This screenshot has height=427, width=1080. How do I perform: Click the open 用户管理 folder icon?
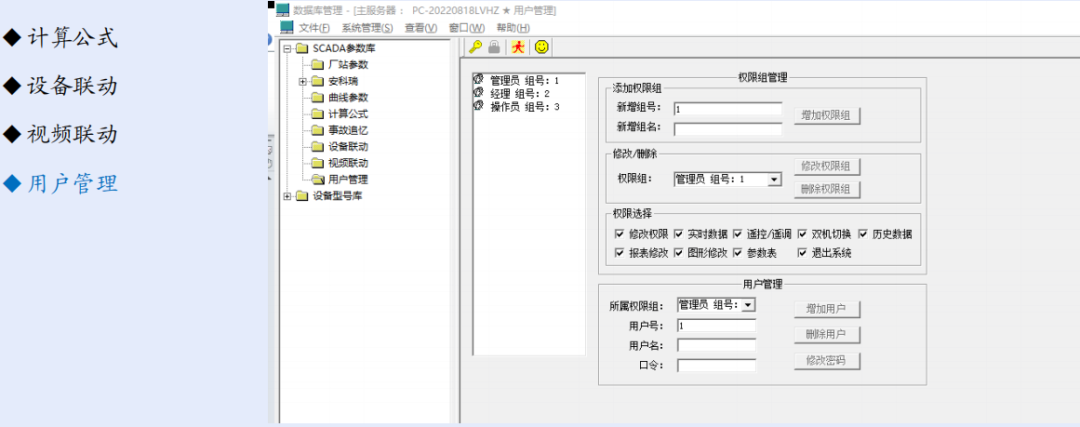pos(318,179)
